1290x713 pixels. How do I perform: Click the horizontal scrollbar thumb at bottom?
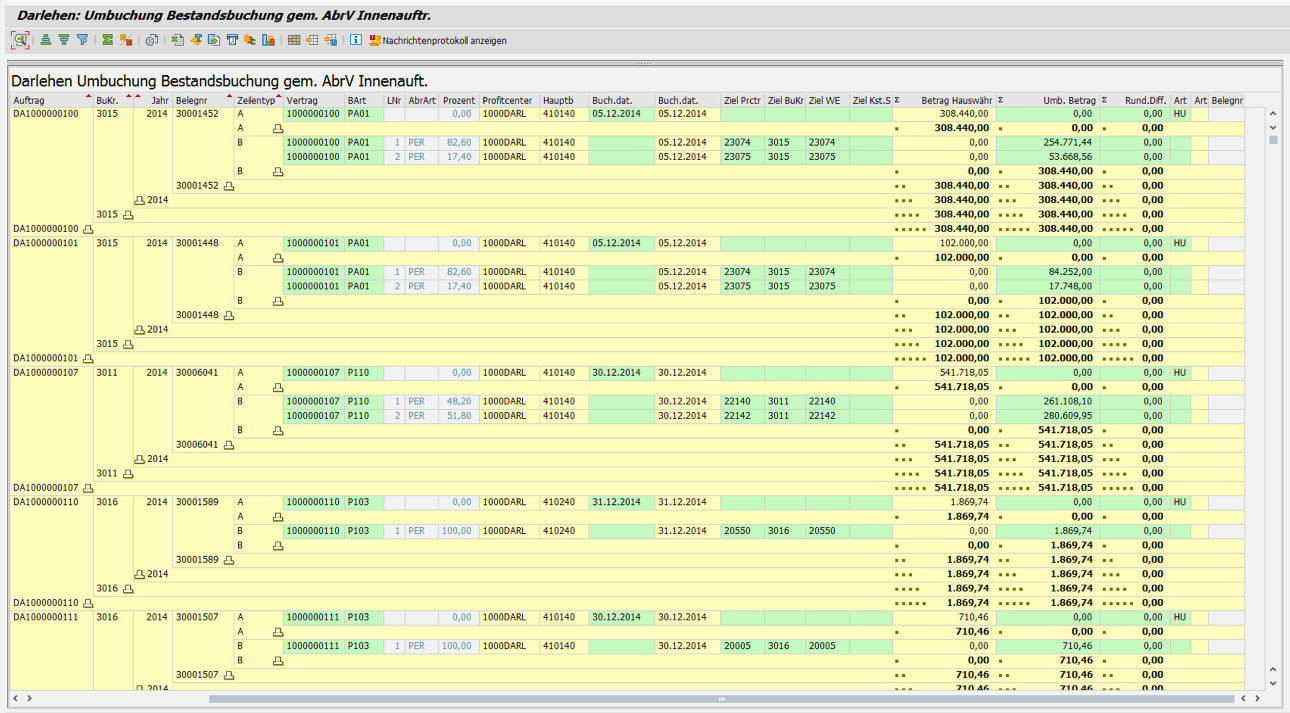pos(720,698)
